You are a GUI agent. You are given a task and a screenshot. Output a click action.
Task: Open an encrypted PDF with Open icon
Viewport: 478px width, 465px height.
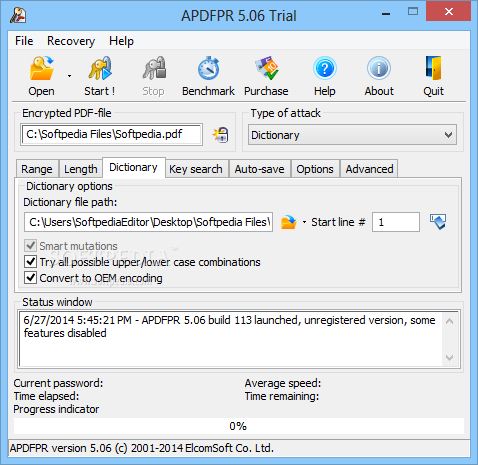(x=41, y=68)
